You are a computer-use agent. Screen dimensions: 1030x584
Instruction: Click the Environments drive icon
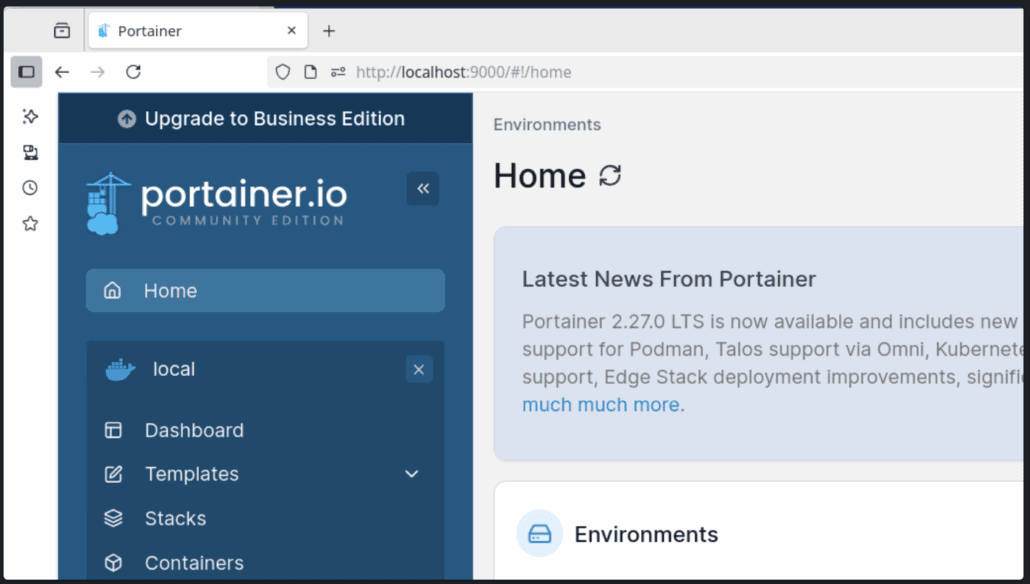pyautogui.click(x=540, y=533)
